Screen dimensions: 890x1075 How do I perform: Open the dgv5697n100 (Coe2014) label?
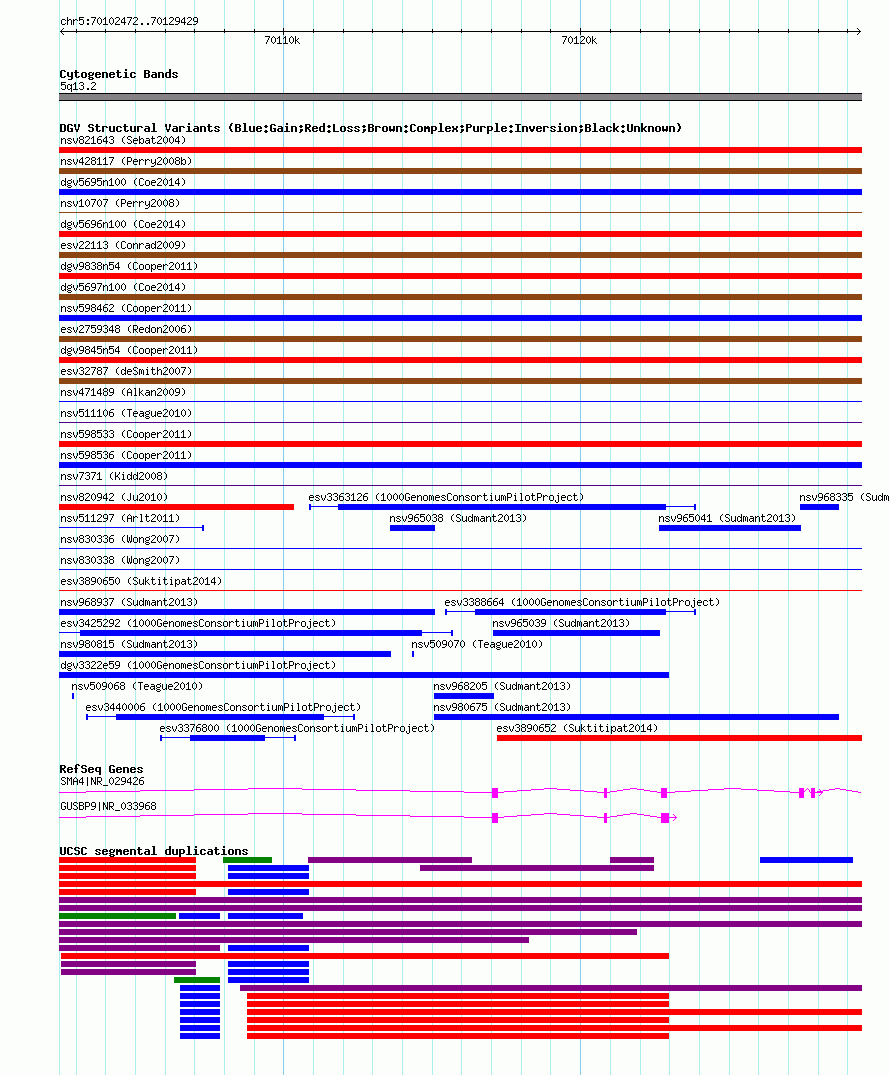point(123,287)
